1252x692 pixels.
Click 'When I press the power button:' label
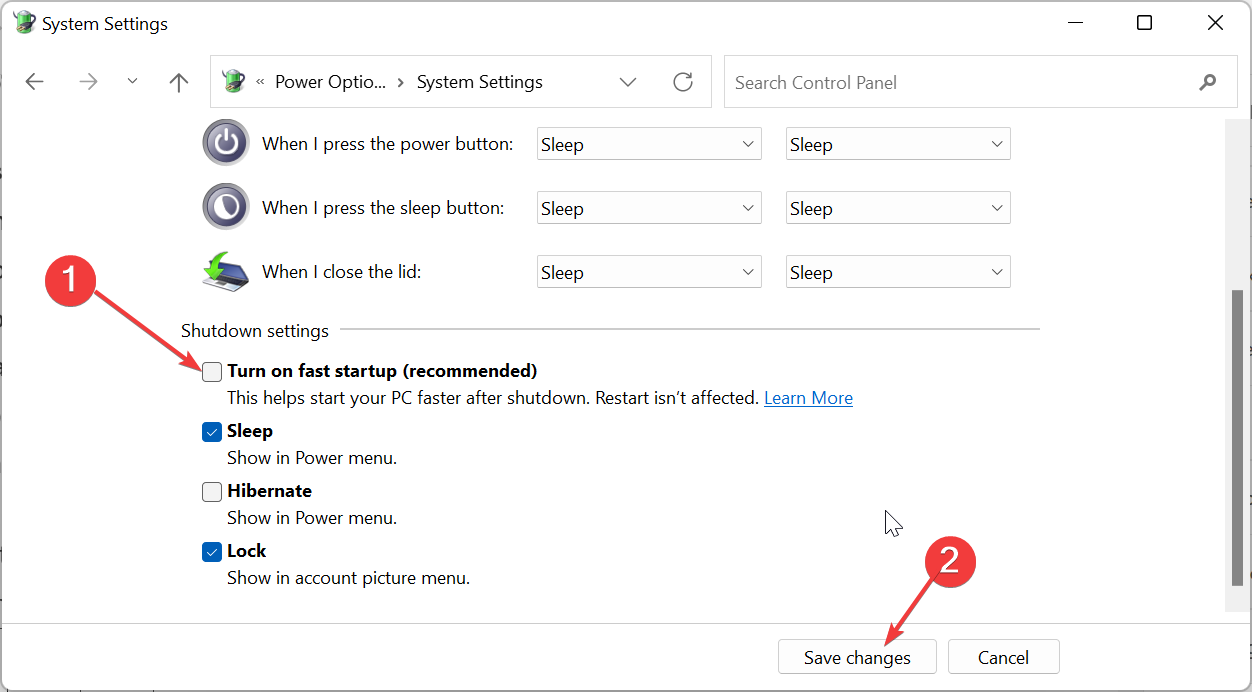click(x=388, y=144)
